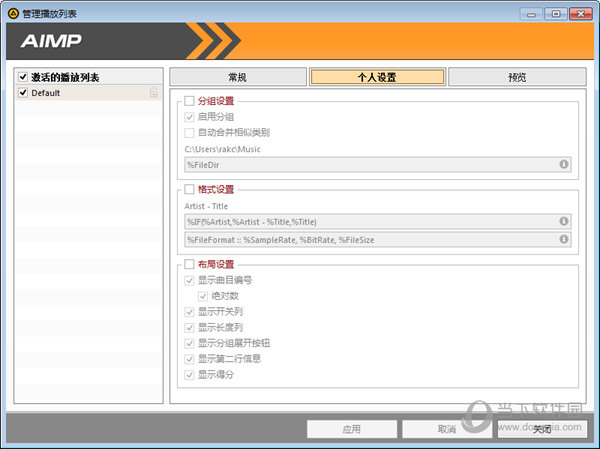Toggle the 显示第二行信息 checkbox
This screenshot has height=449, width=600.
(189, 359)
